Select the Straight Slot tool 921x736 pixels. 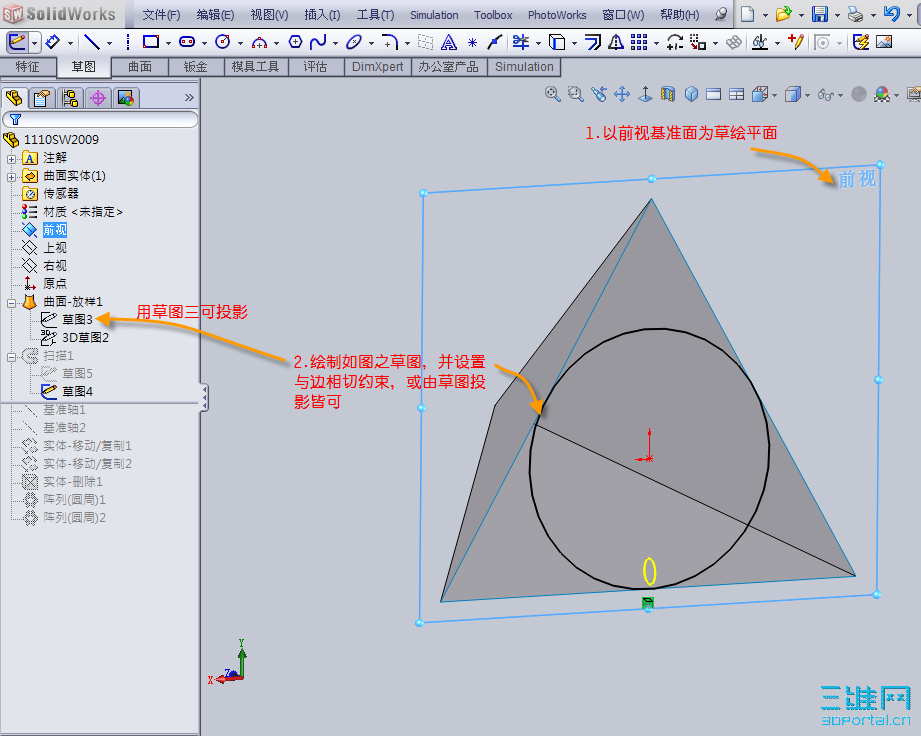point(187,42)
